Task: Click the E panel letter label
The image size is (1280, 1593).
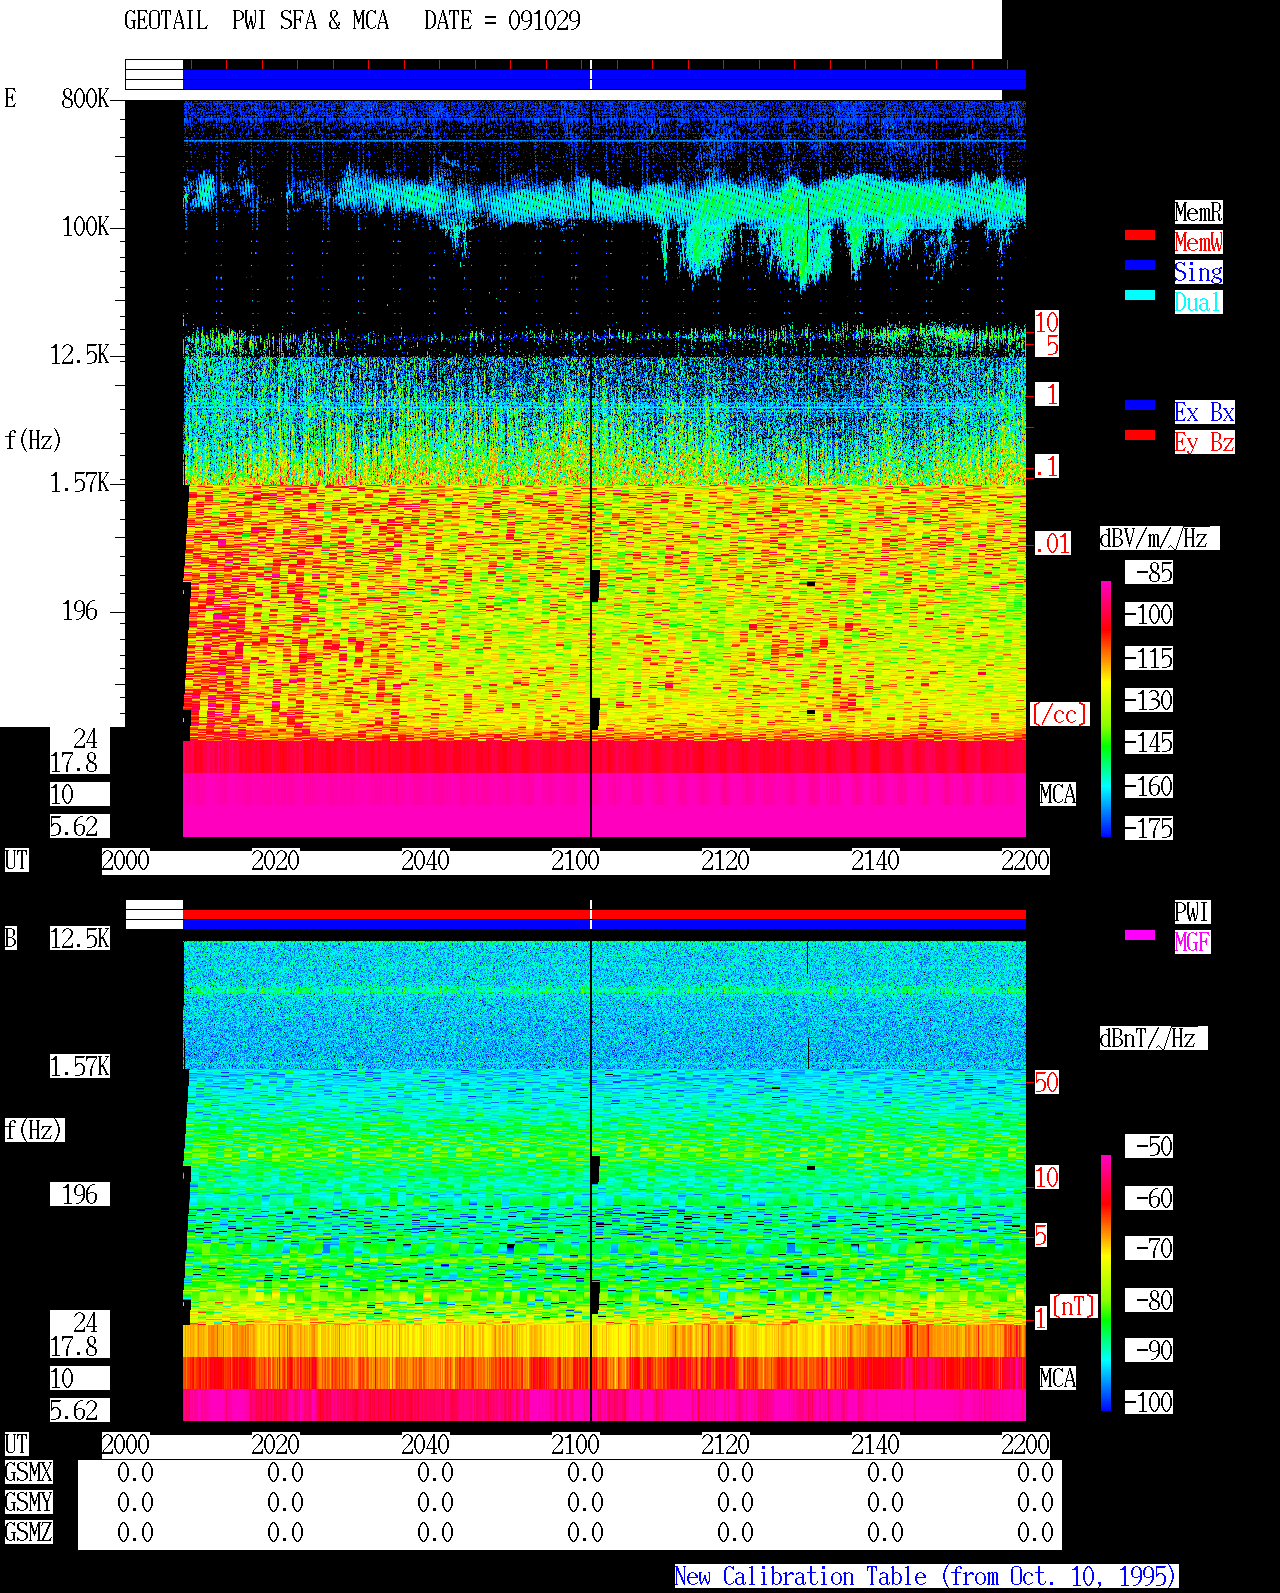Action: pyautogui.click(x=10, y=98)
